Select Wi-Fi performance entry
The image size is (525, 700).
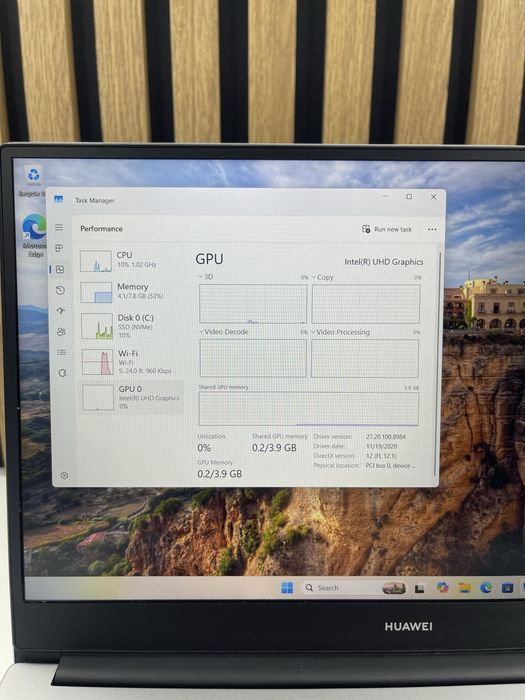[x=131, y=362]
